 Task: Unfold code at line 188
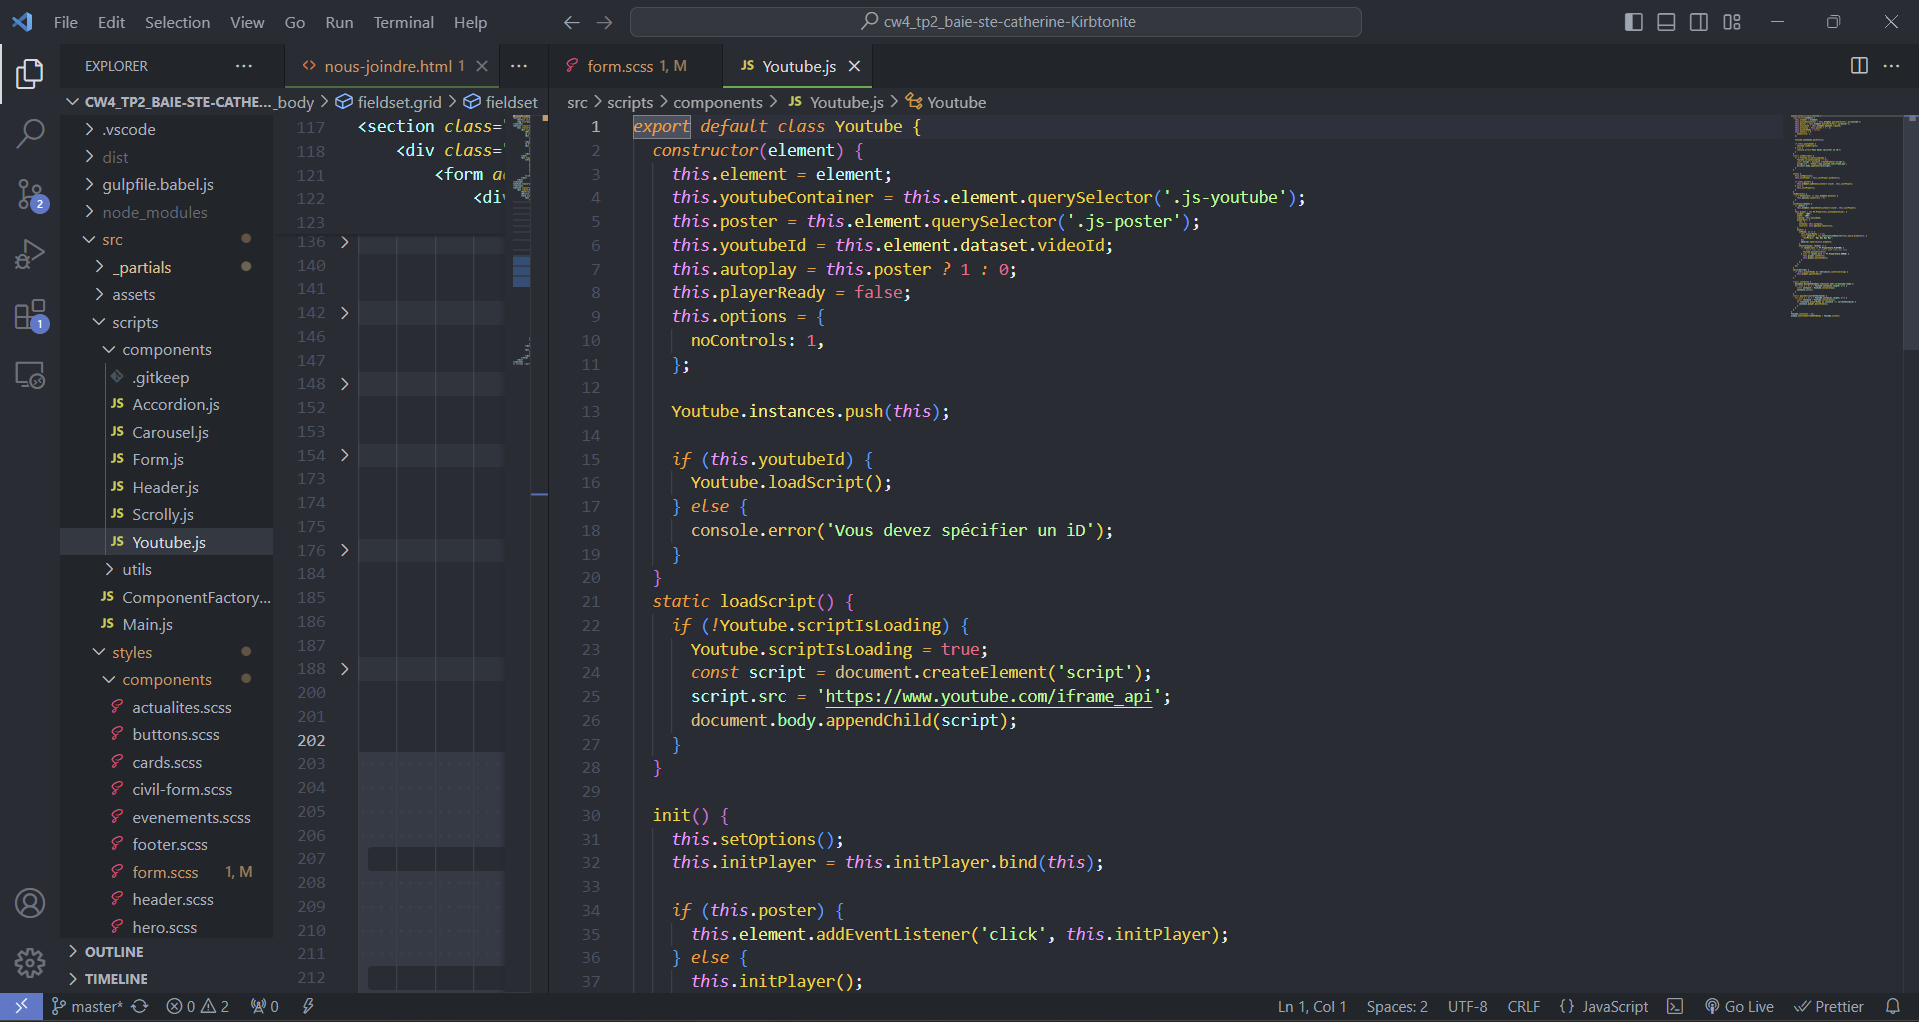coord(345,669)
